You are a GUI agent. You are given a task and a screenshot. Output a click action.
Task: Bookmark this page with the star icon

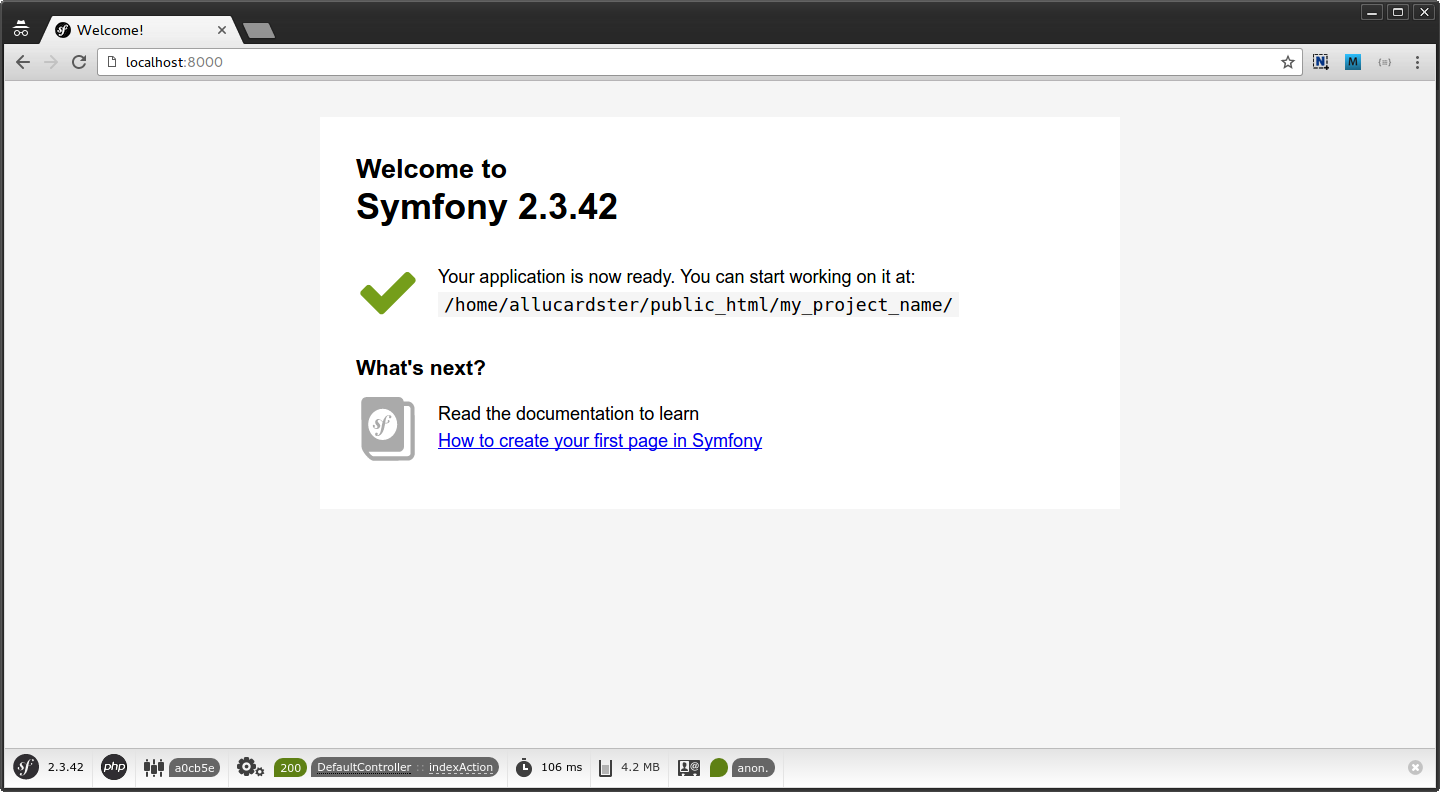(1288, 62)
